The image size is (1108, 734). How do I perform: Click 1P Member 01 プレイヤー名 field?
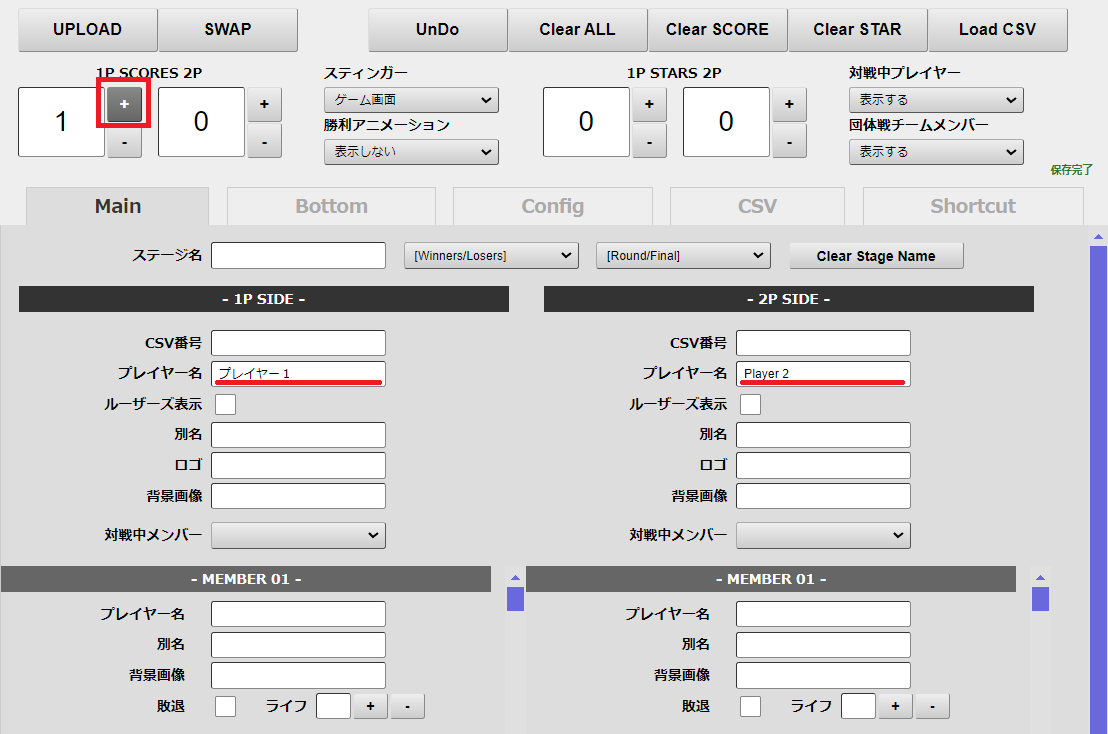click(298, 614)
